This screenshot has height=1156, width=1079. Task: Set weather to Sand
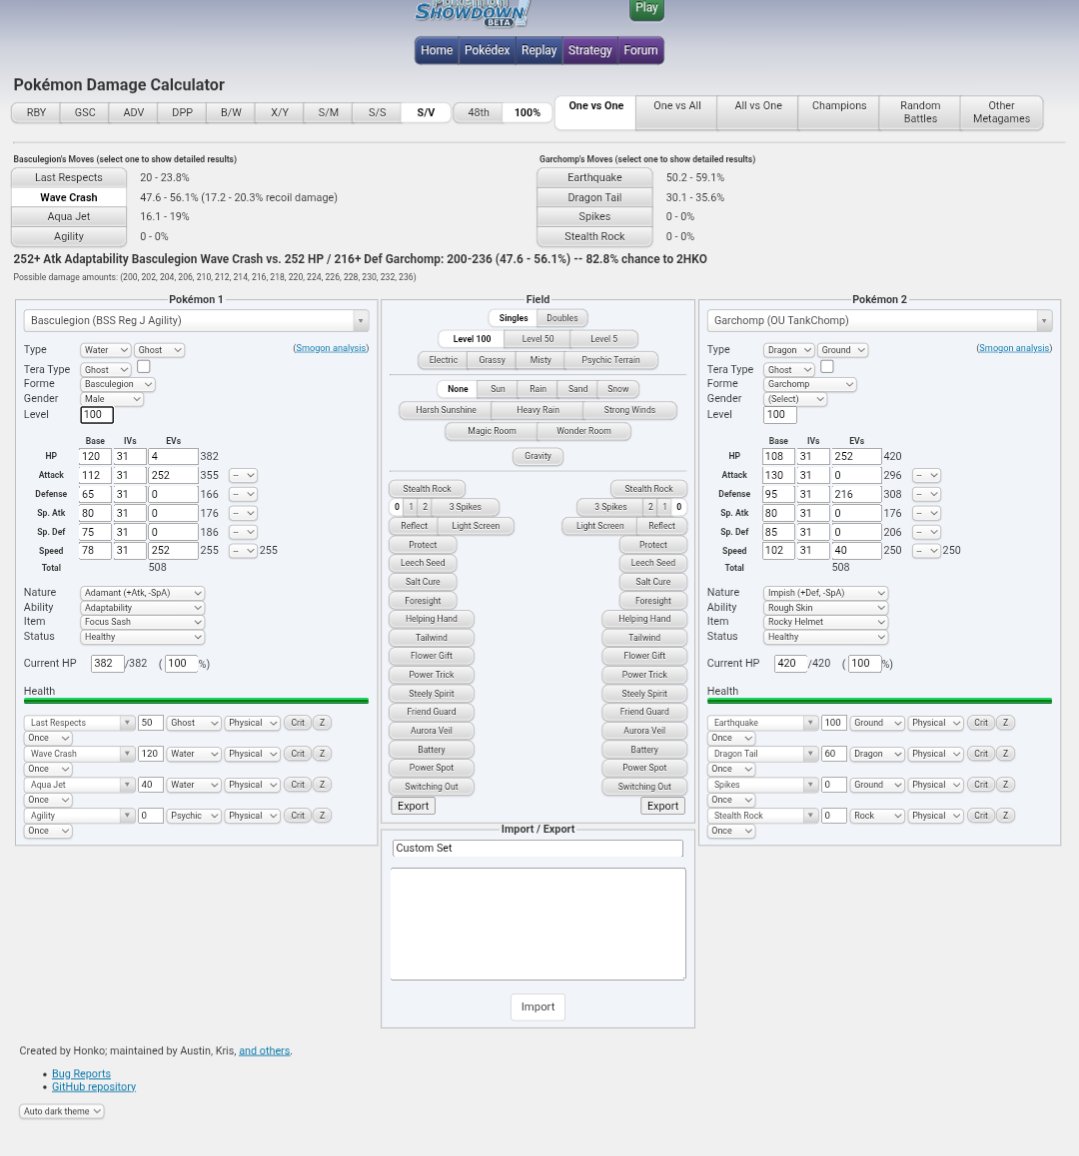pyautogui.click(x=578, y=389)
